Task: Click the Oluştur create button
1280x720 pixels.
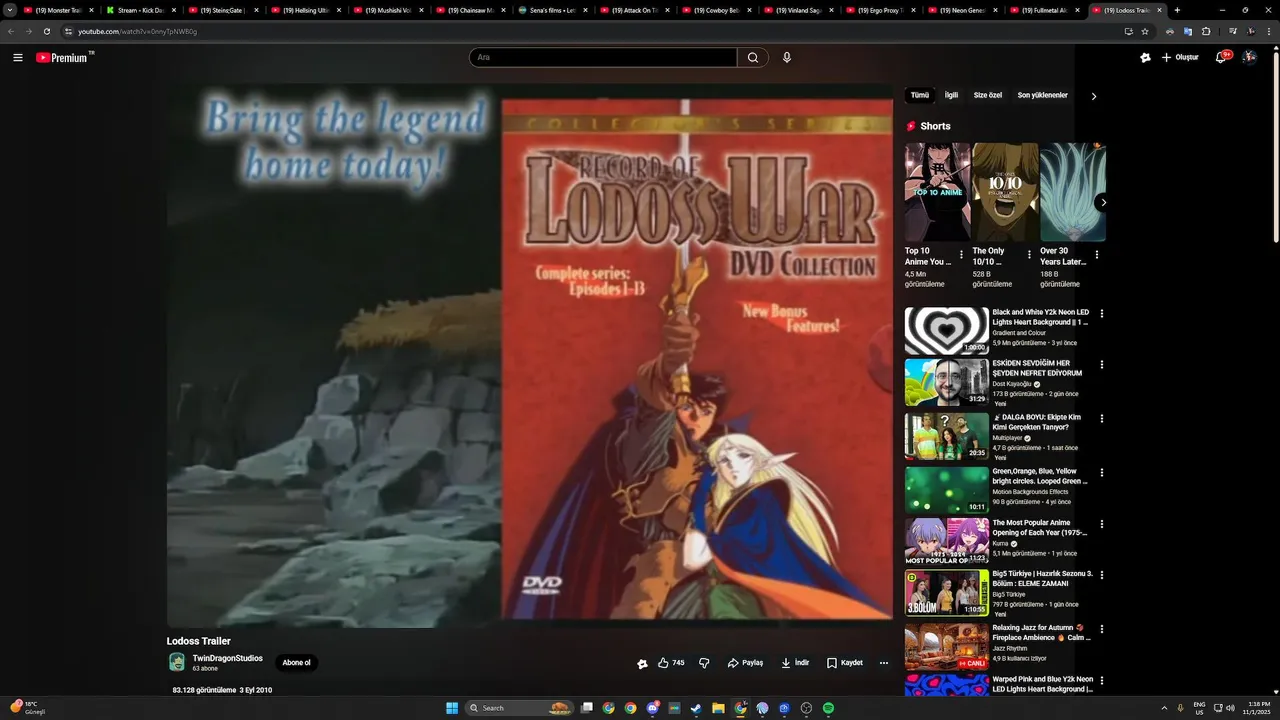Action: (x=1180, y=58)
